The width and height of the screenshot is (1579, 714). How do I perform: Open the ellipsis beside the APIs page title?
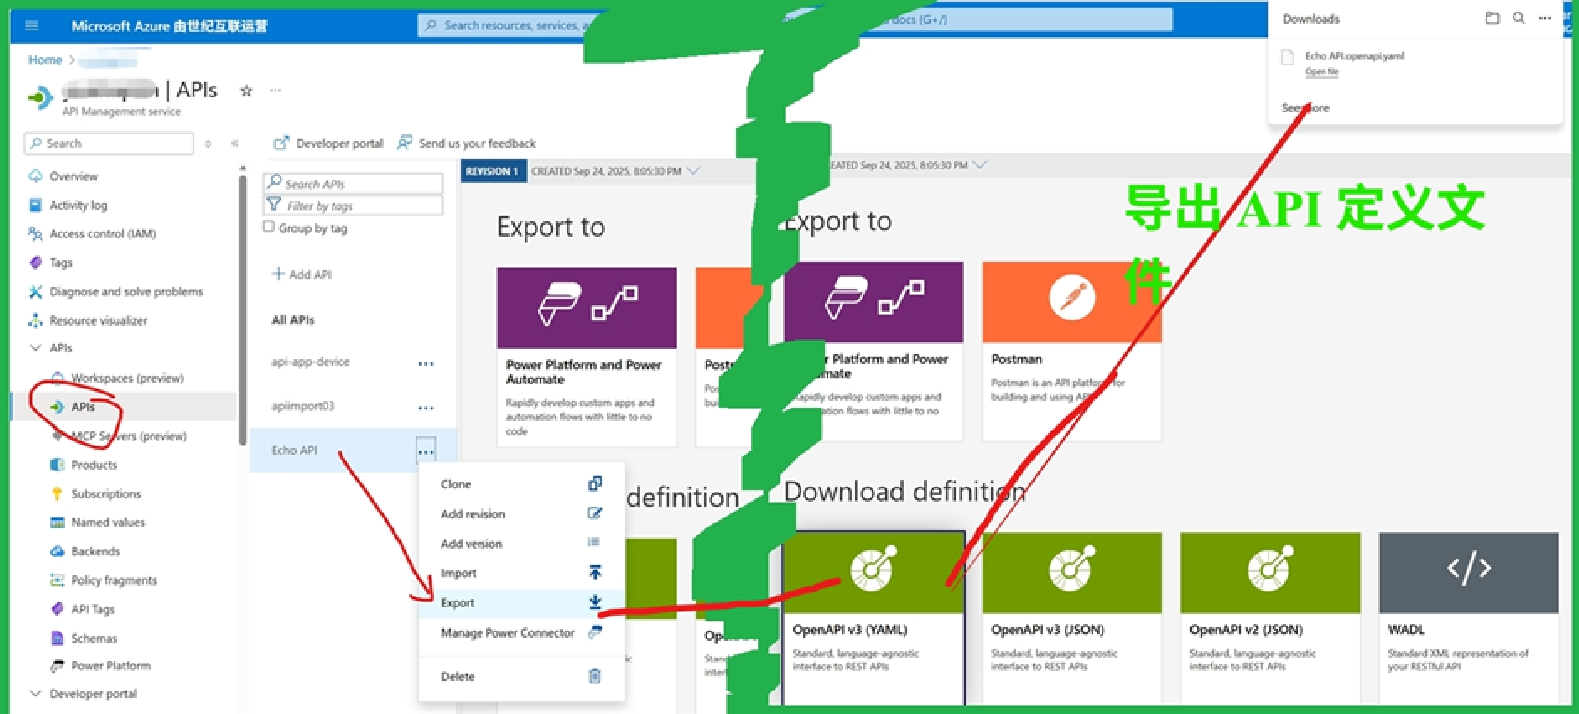click(x=275, y=91)
